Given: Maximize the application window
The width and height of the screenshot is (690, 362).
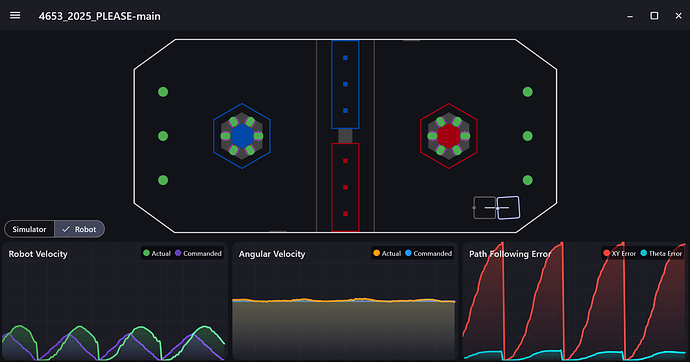Looking at the screenshot, I should pyautogui.click(x=654, y=16).
